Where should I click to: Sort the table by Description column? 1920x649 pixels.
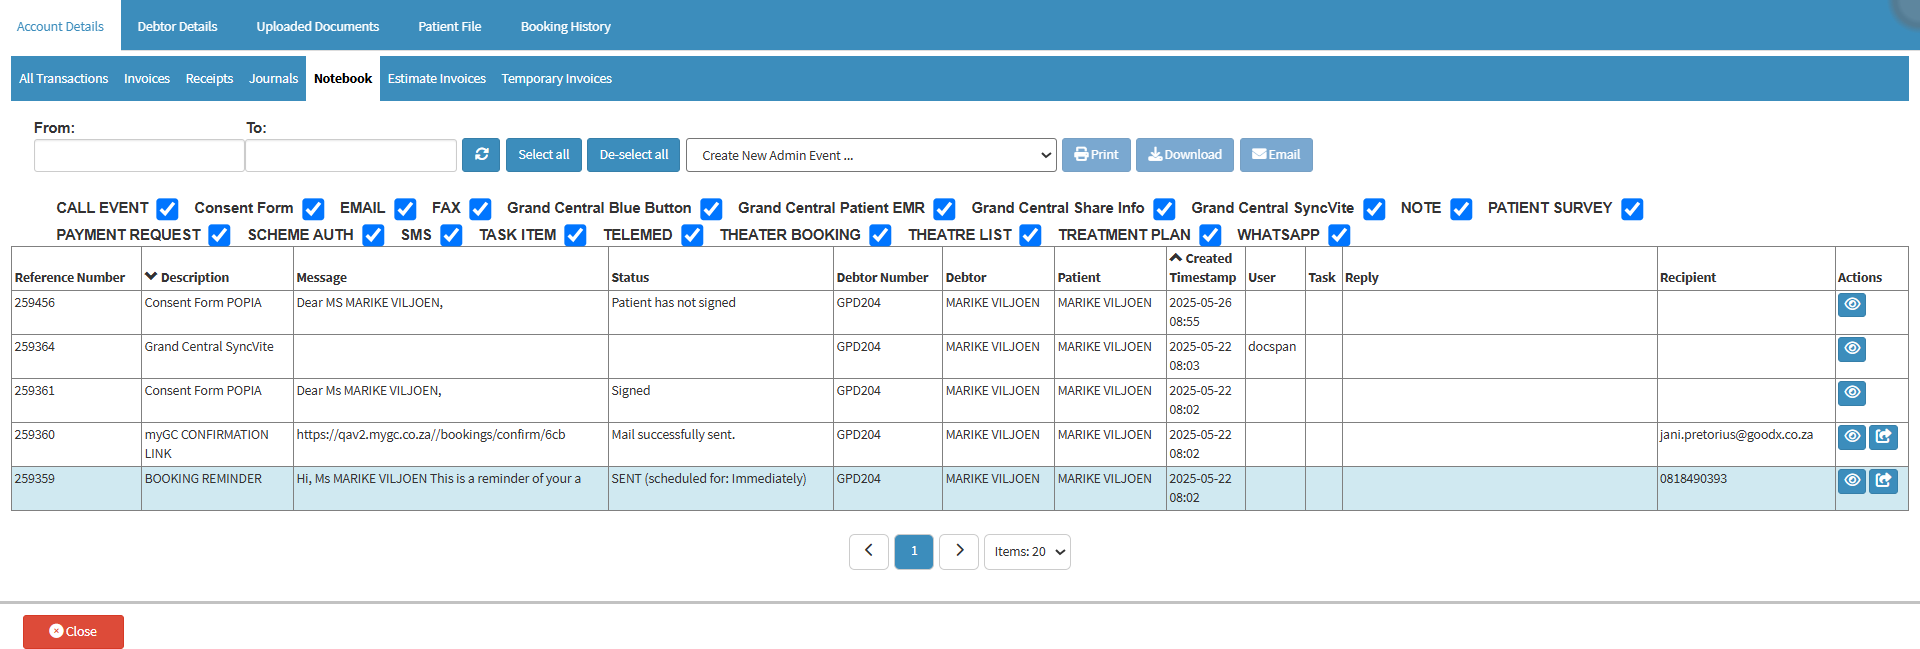[x=194, y=277]
